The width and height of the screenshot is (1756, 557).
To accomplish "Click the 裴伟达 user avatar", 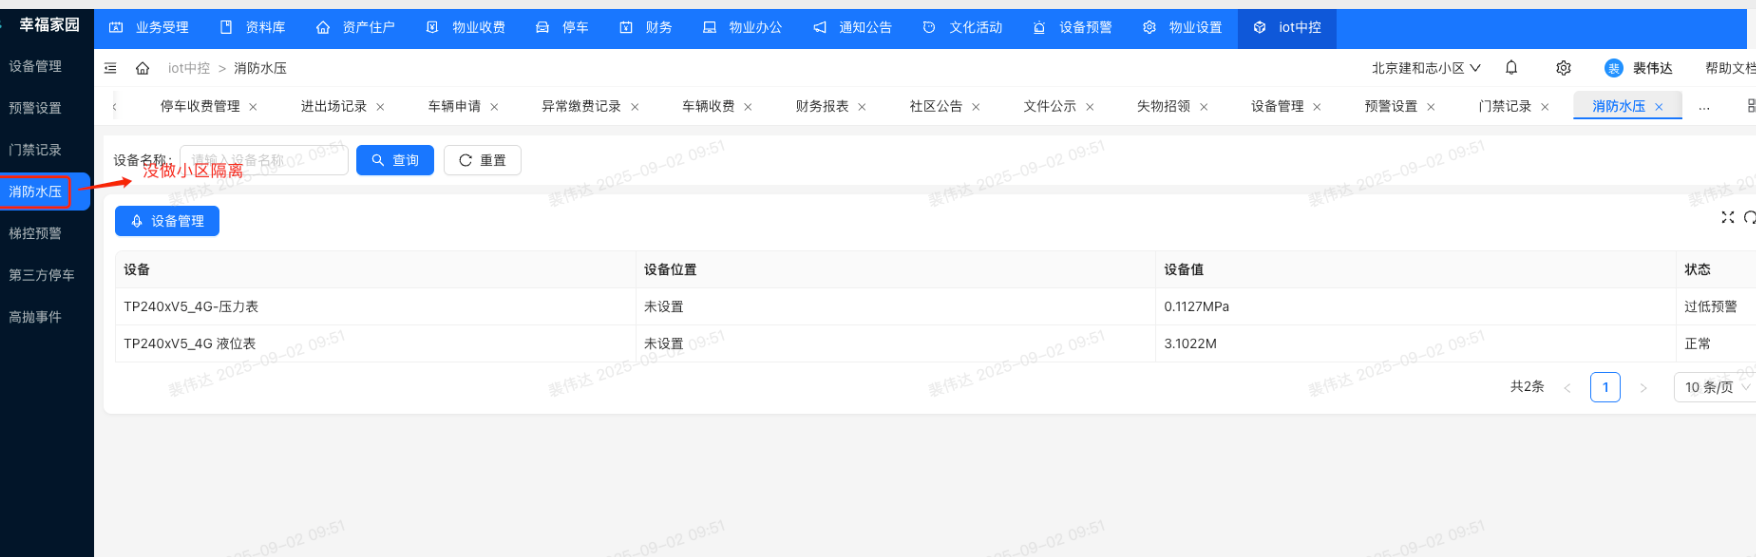I will coord(1613,68).
